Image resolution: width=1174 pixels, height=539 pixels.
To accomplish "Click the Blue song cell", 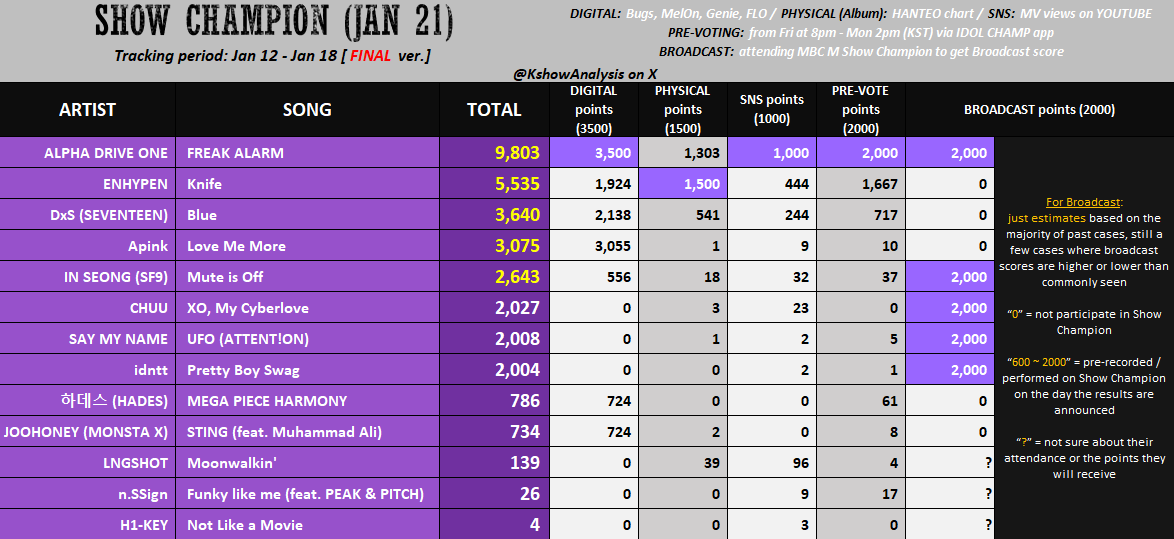I will point(308,215).
